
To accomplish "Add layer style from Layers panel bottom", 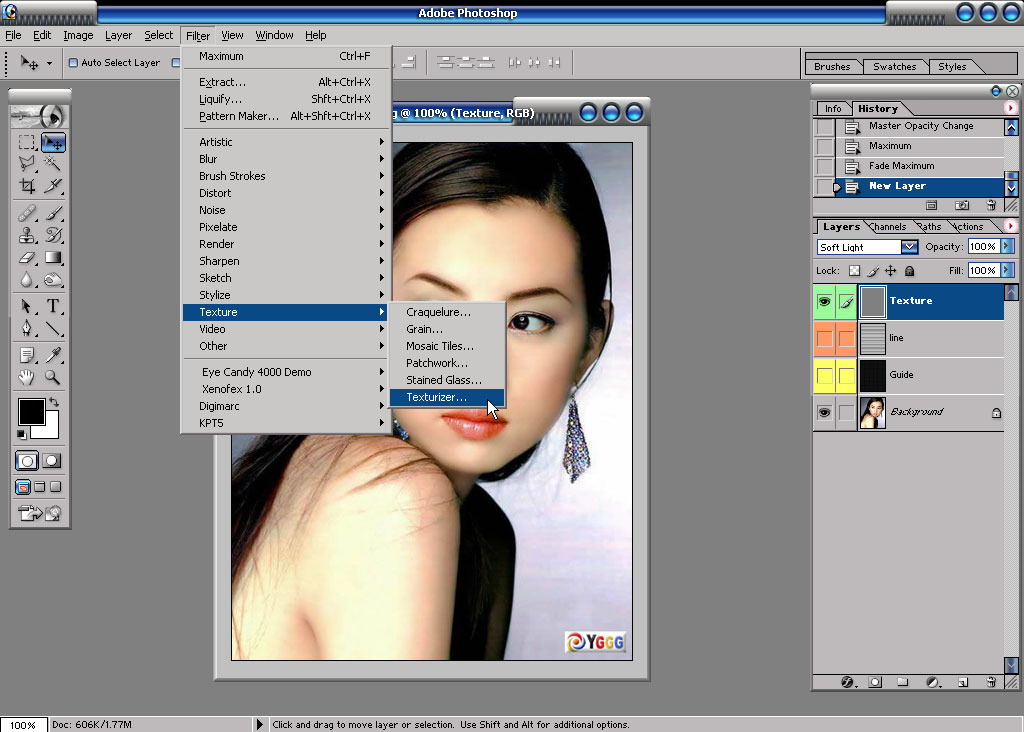I will click(x=848, y=682).
